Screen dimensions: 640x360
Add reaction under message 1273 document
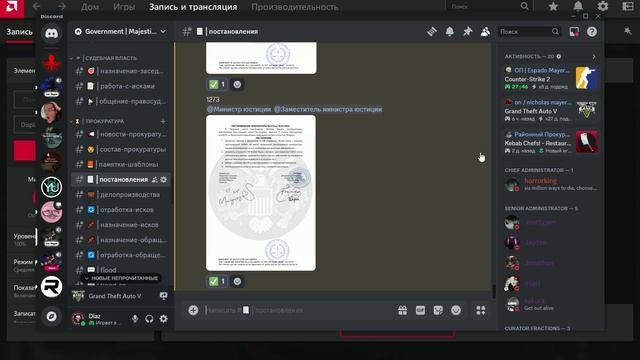point(237,281)
